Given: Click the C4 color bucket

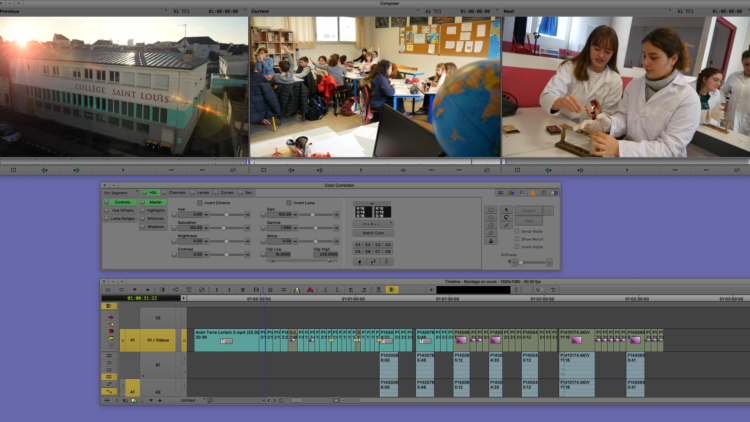Looking at the screenshot, I should point(388,244).
